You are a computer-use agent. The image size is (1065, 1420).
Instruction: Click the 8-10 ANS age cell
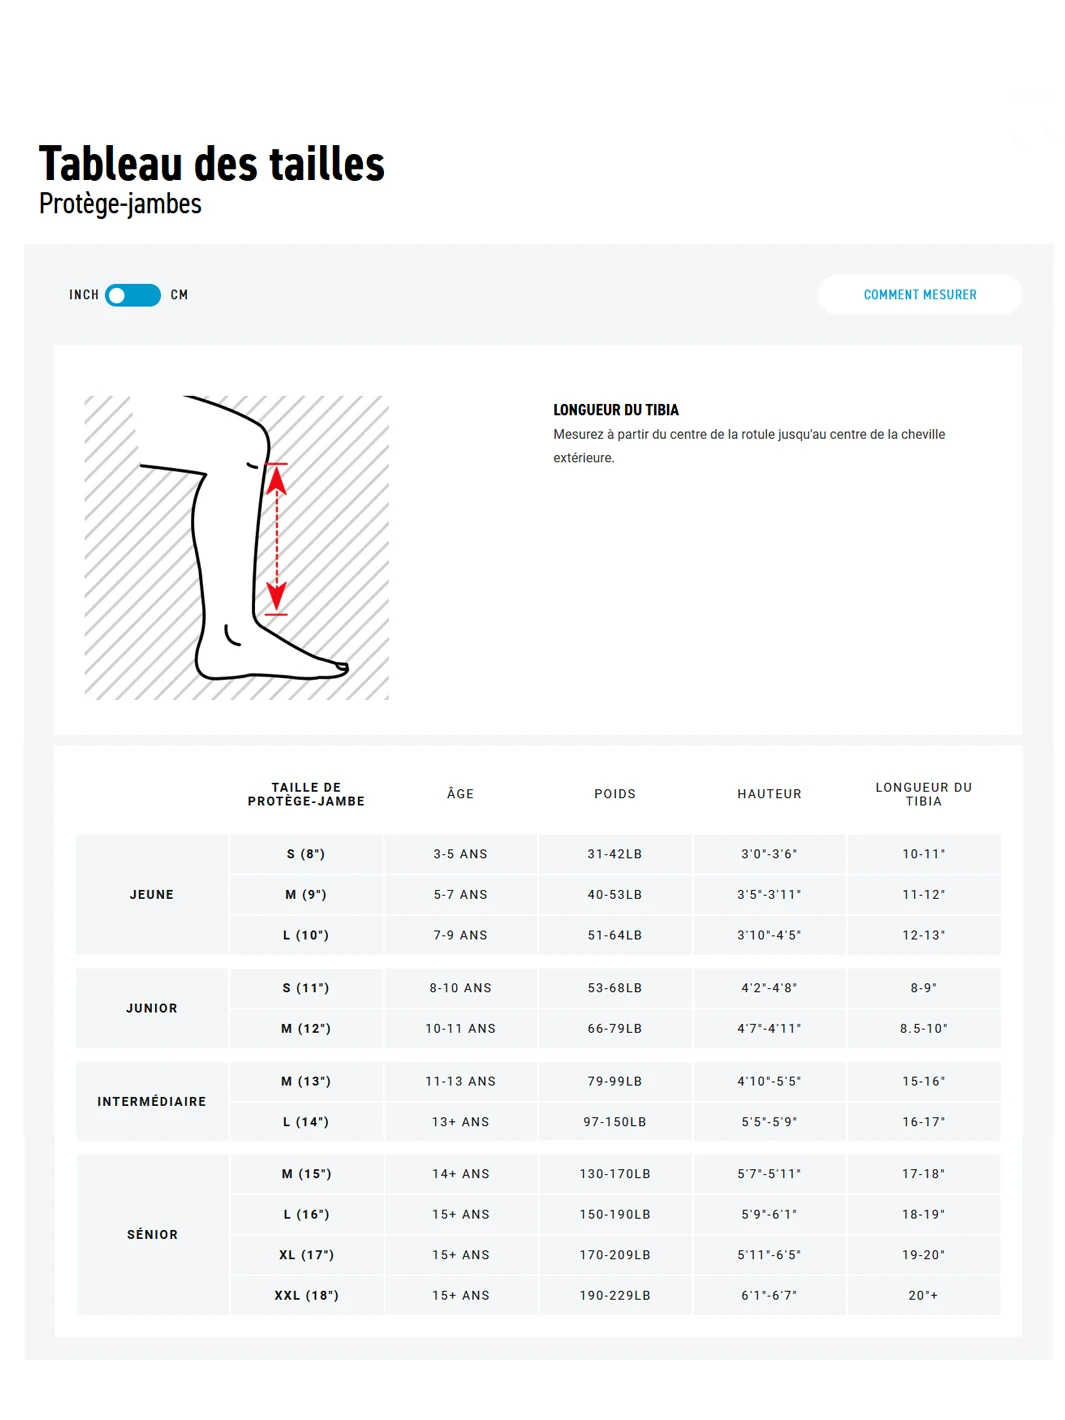click(x=461, y=988)
